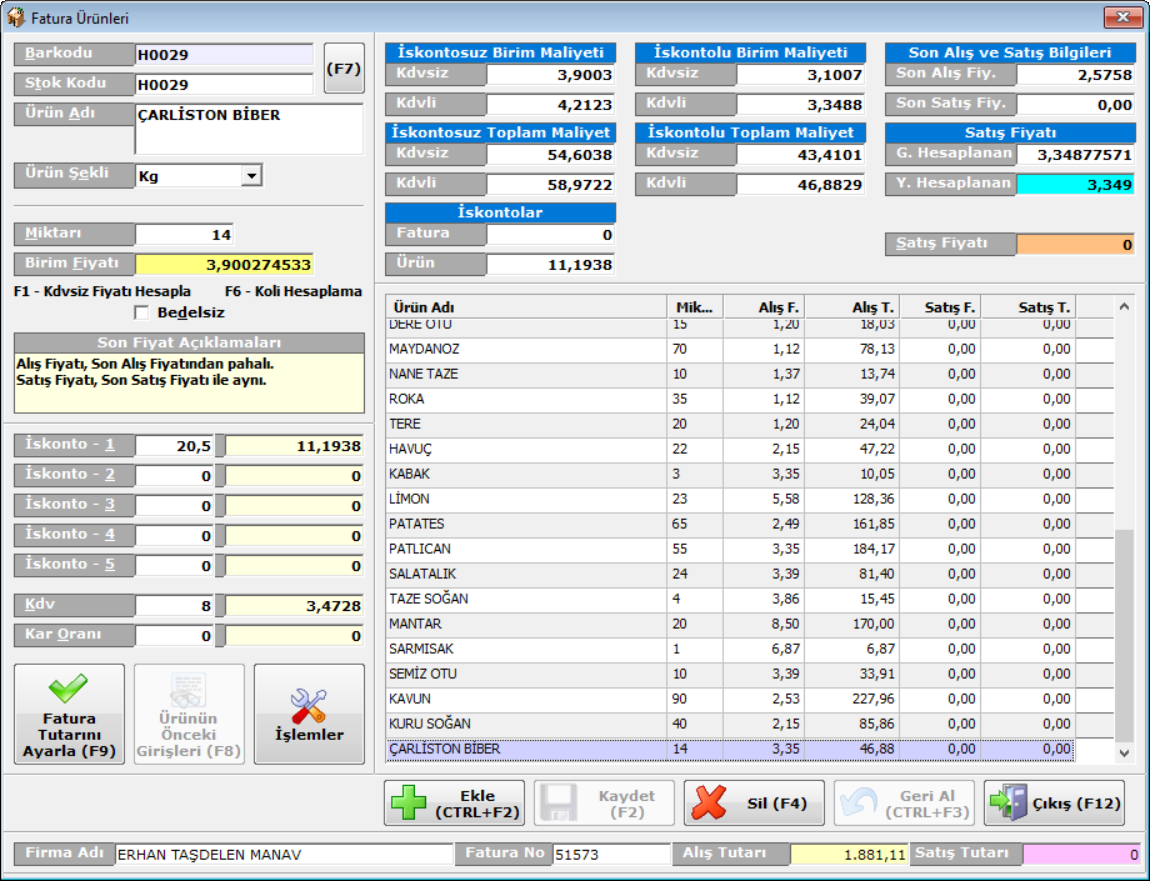This screenshot has width=1150, height=881.
Task: Click the green plus Ekle icon
Action: pos(409,803)
